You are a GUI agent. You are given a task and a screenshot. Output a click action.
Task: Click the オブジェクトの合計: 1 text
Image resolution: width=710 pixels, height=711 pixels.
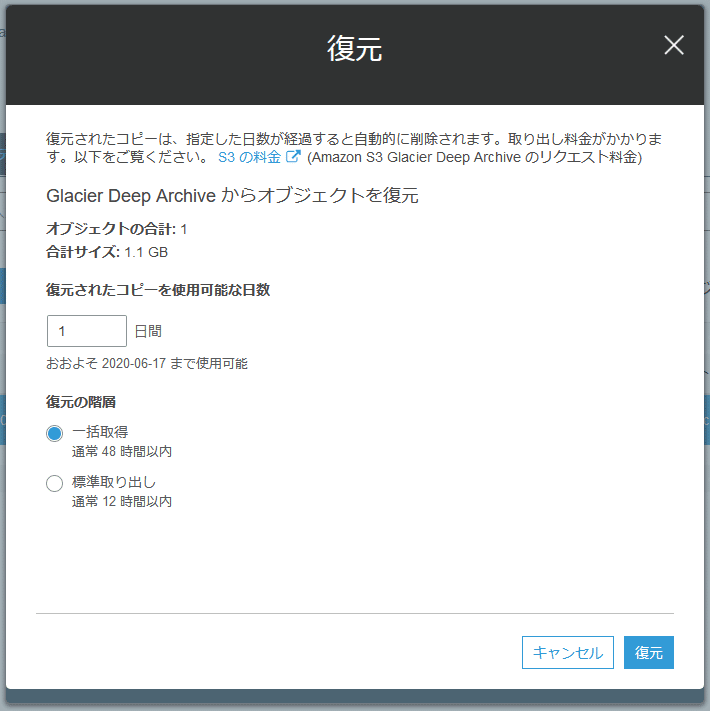[x=117, y=229]
